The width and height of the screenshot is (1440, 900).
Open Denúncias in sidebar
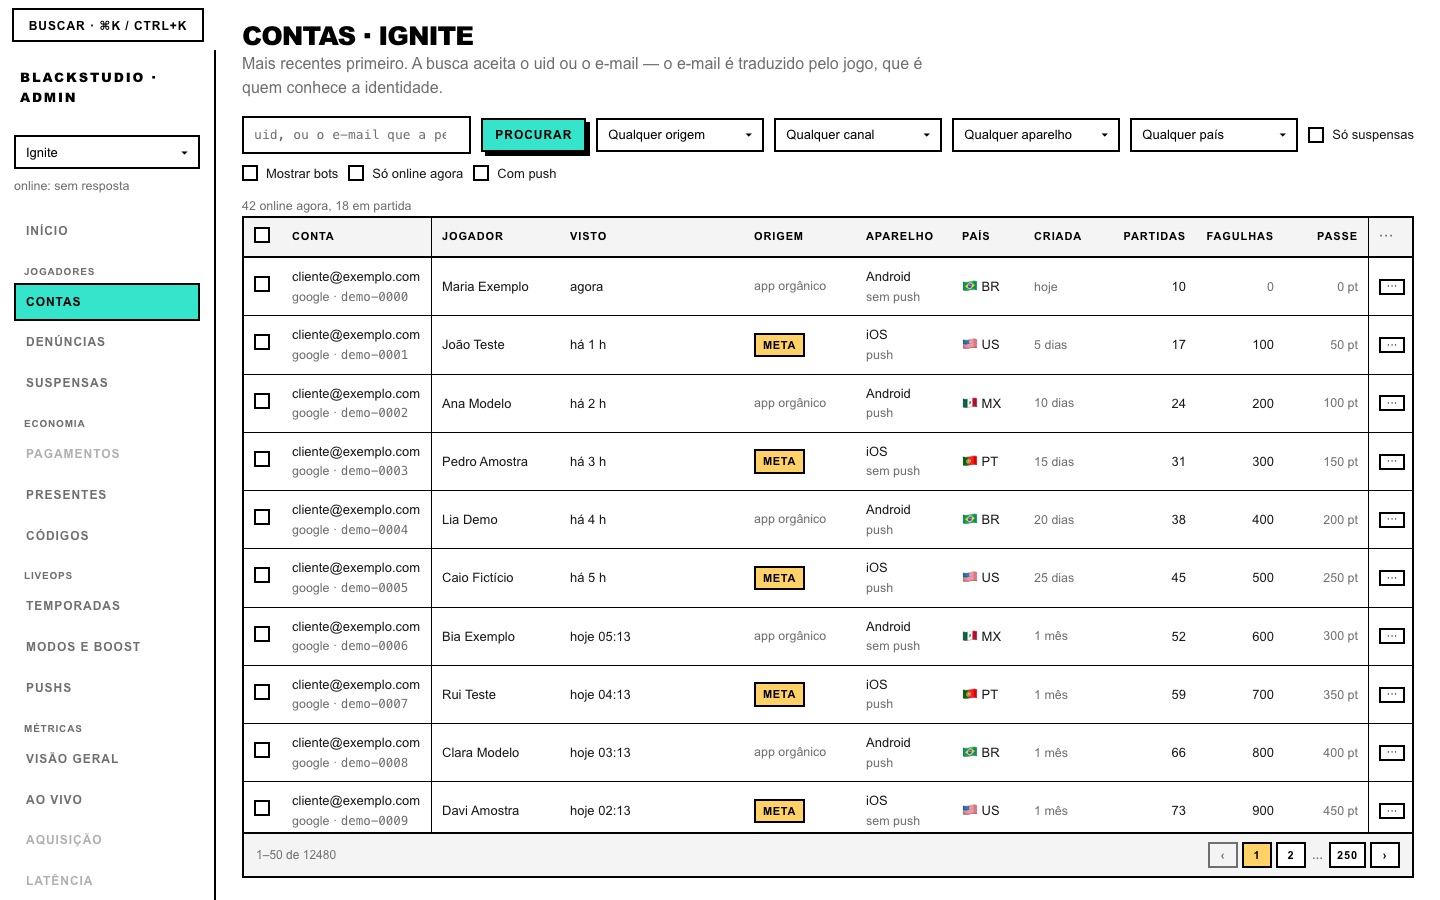(107, 342)
